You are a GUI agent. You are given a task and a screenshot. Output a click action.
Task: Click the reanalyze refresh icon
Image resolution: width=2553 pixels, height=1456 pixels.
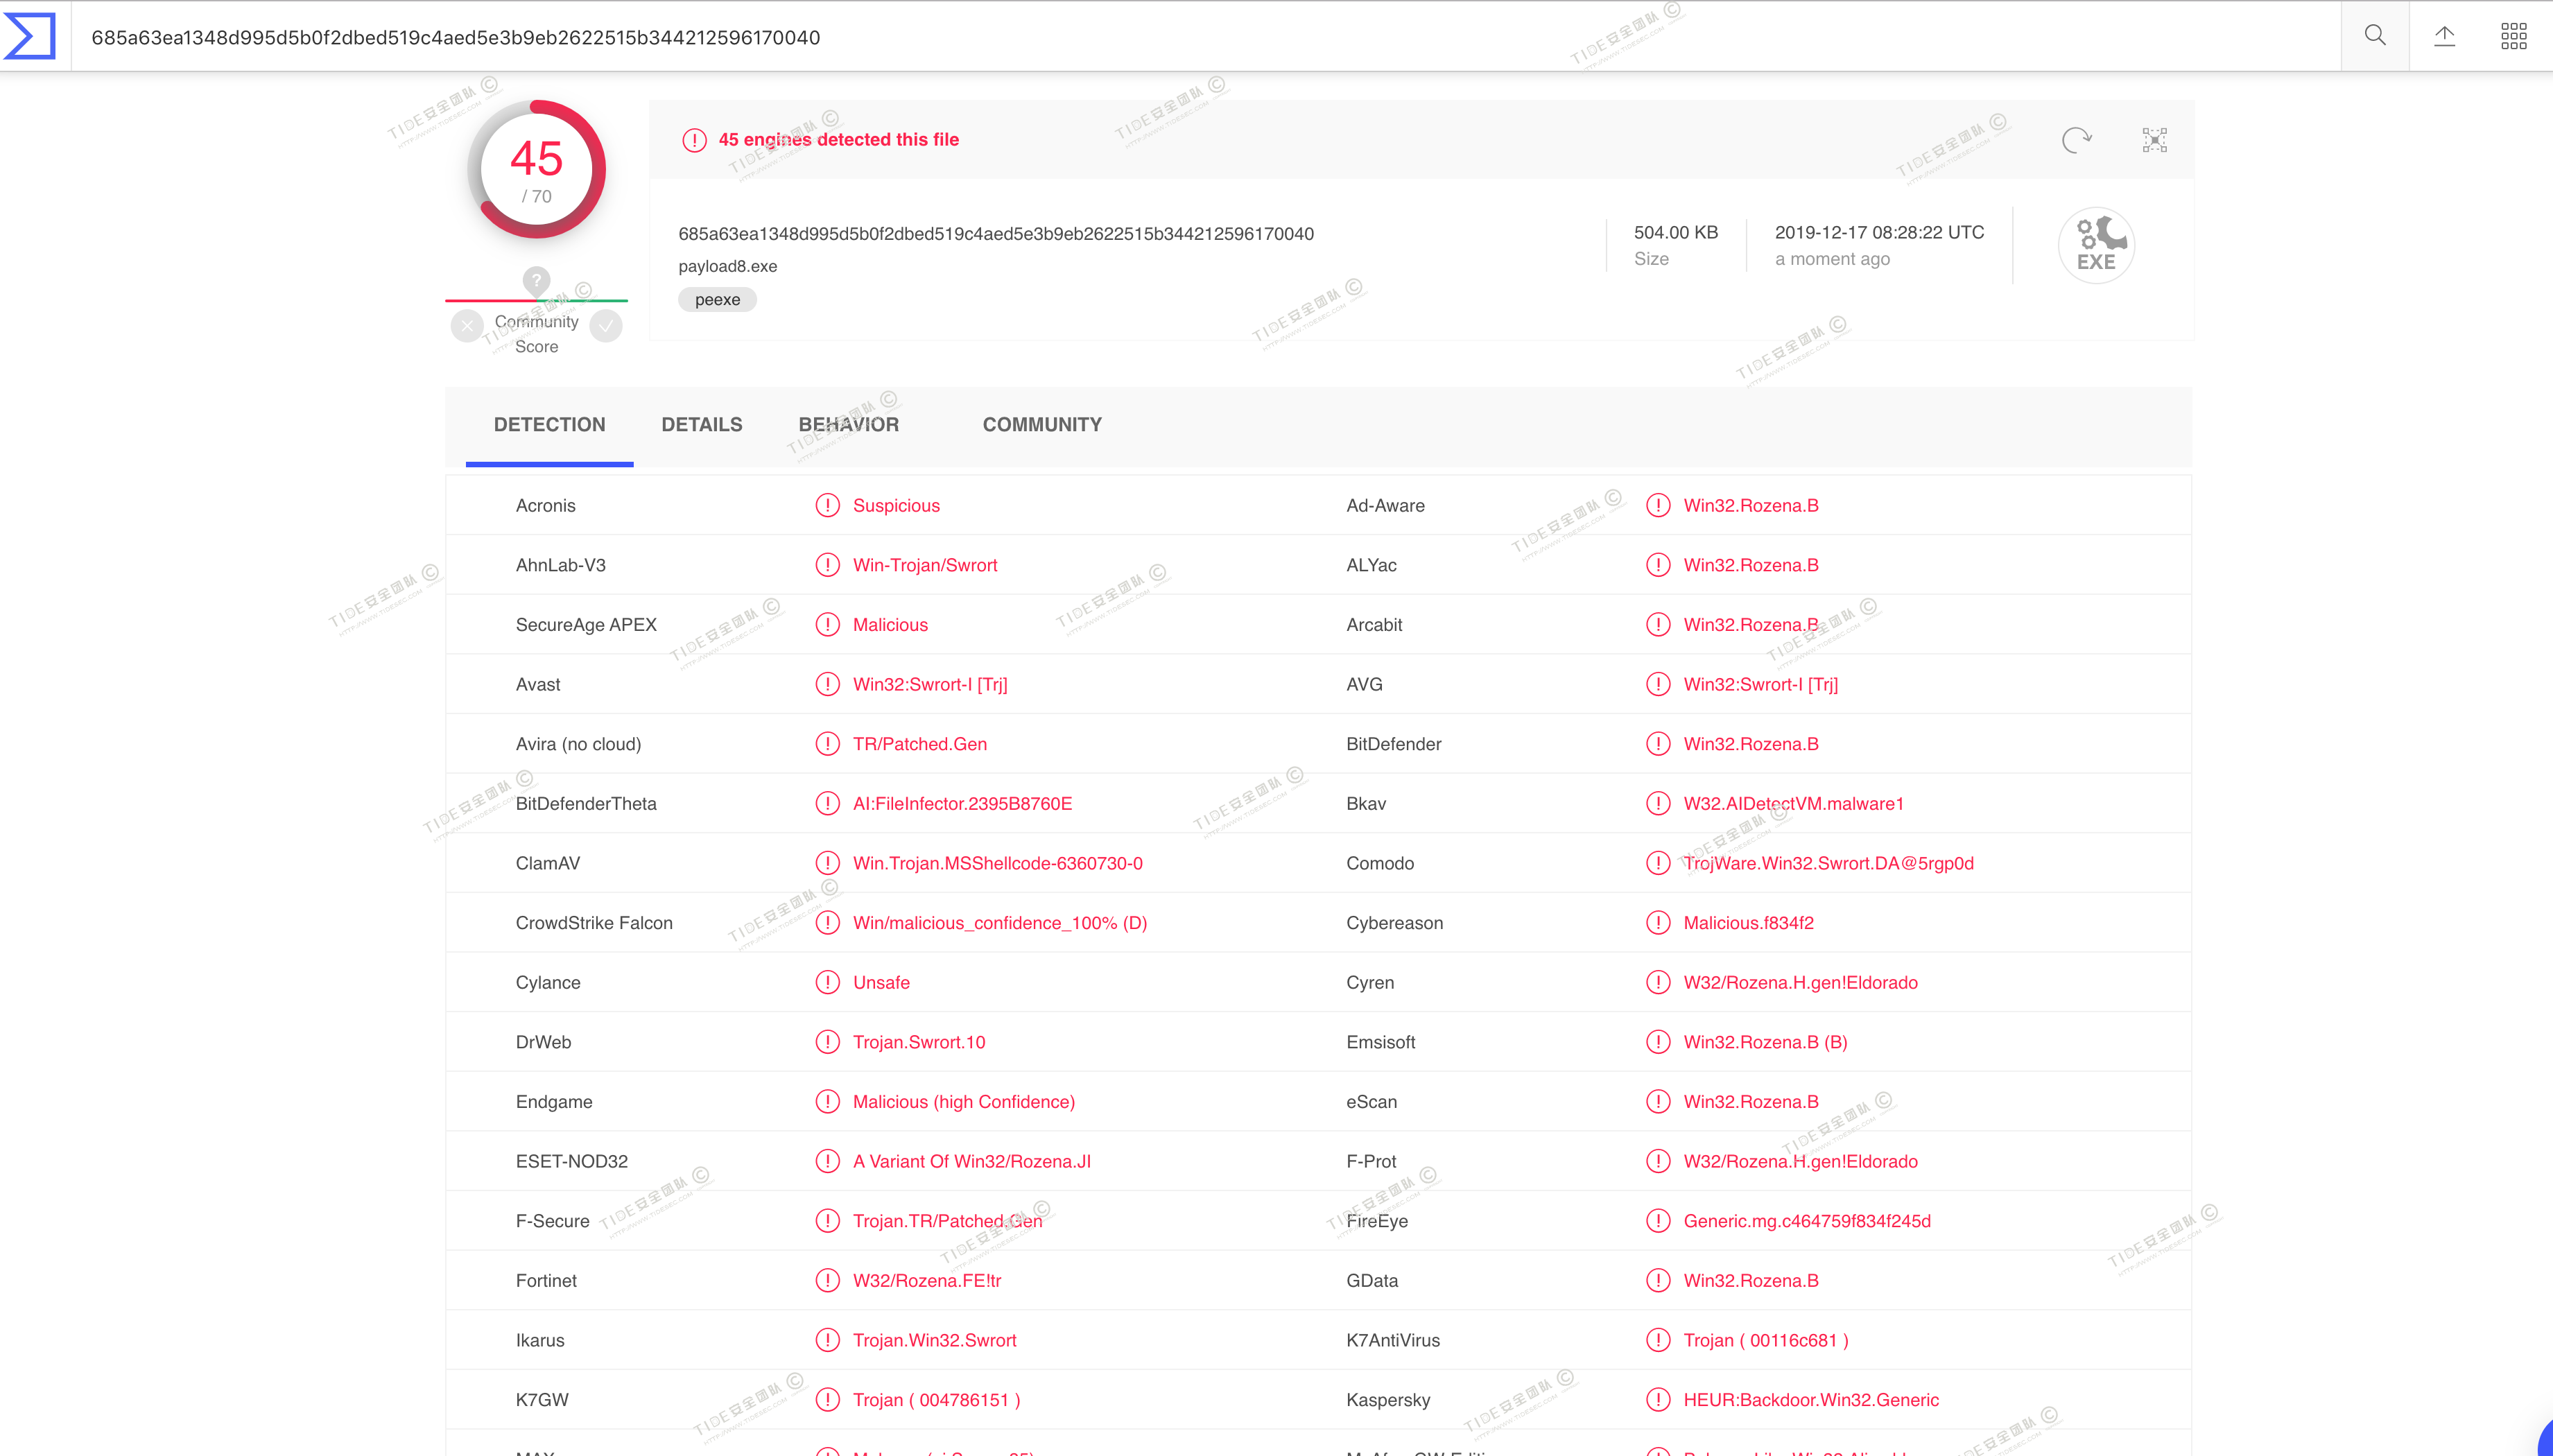(2076, 140)
